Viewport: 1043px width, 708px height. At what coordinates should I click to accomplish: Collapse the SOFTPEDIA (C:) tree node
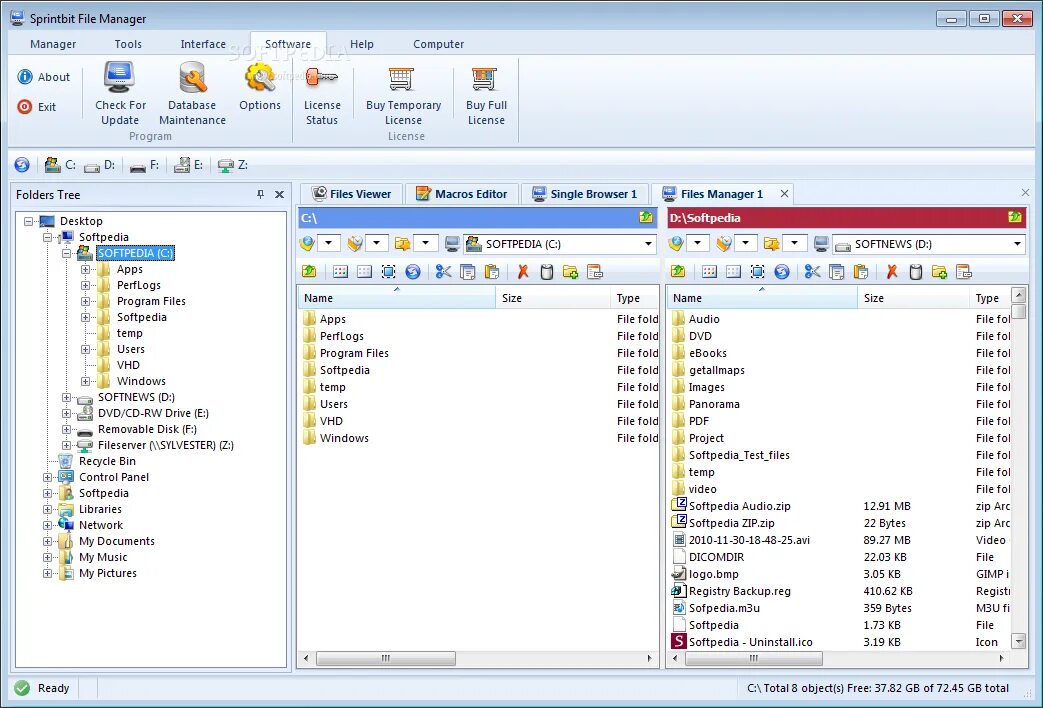[67, 254]
